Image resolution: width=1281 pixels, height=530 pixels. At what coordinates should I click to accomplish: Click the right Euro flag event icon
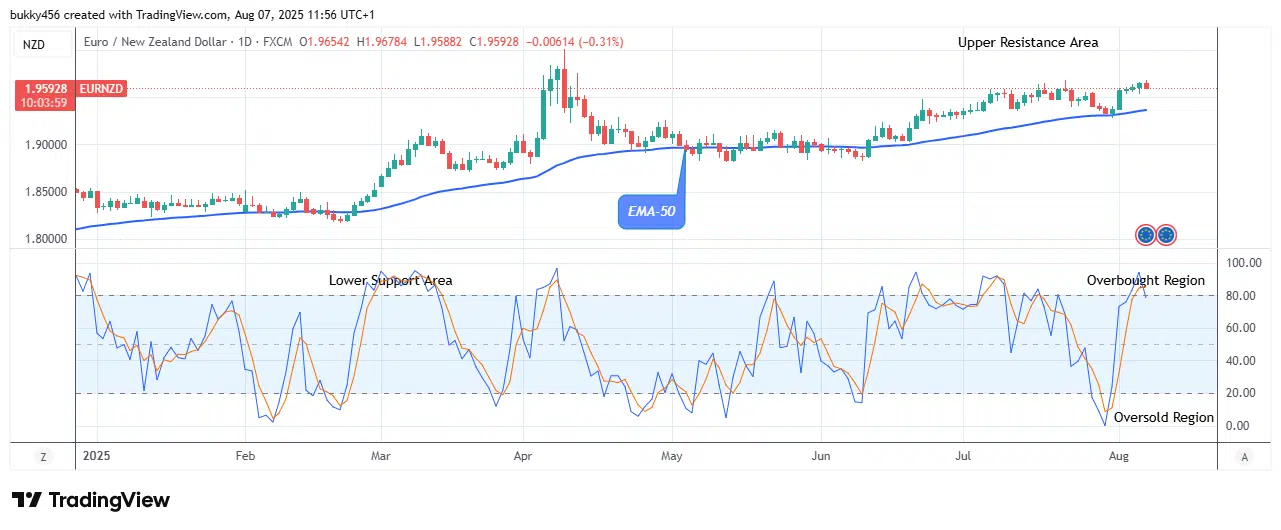point(1166,236)
